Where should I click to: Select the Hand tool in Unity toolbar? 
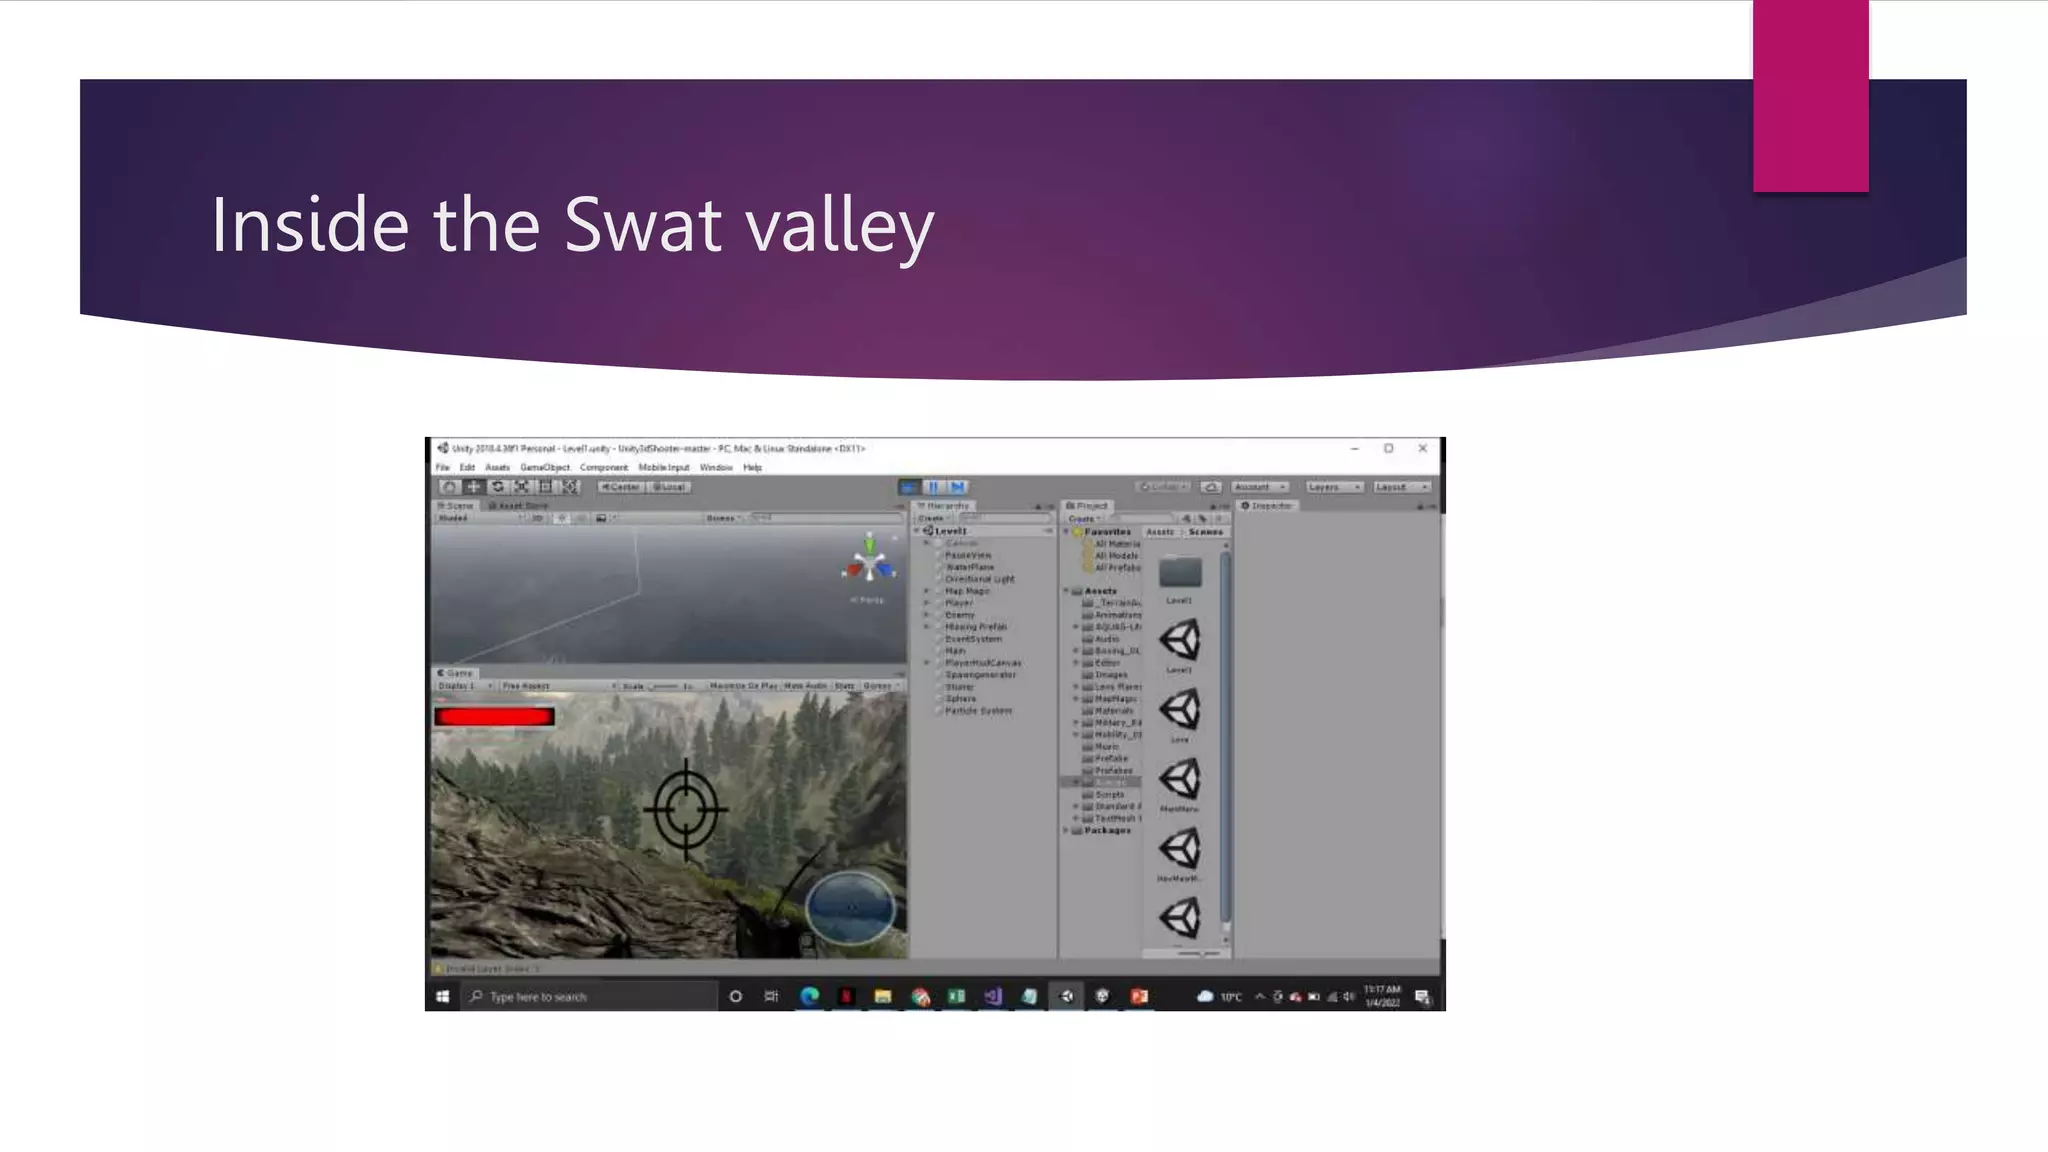coord(449,487)
